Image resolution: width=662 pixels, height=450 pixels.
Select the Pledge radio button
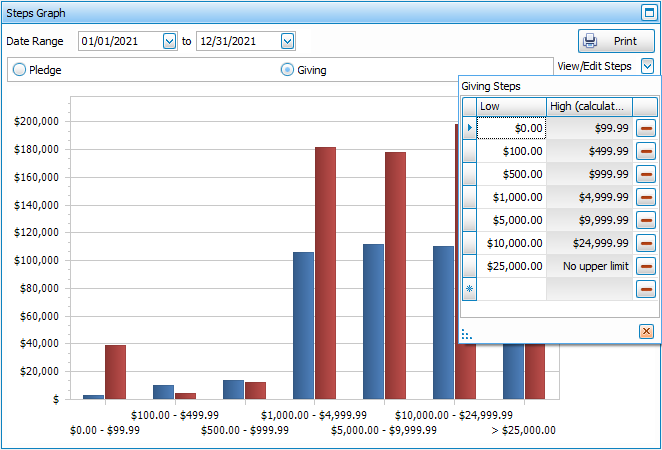coord(19,70)
